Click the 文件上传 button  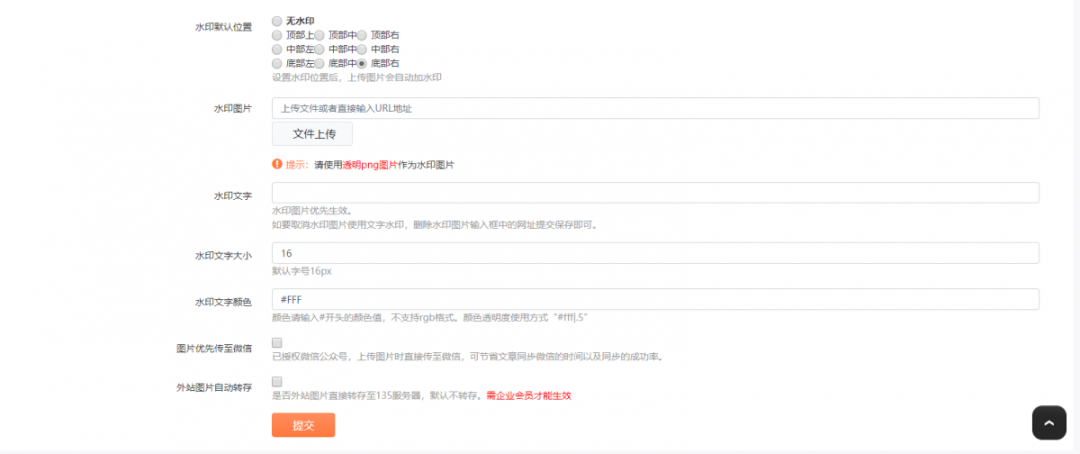(x=312, y=134)
